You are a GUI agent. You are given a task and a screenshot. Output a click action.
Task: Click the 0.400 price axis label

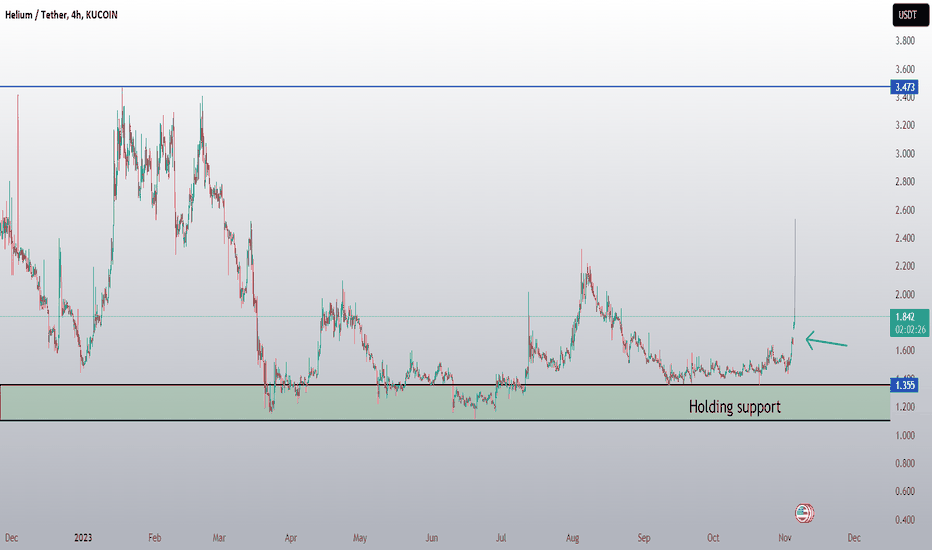click(x=905, y=520)
